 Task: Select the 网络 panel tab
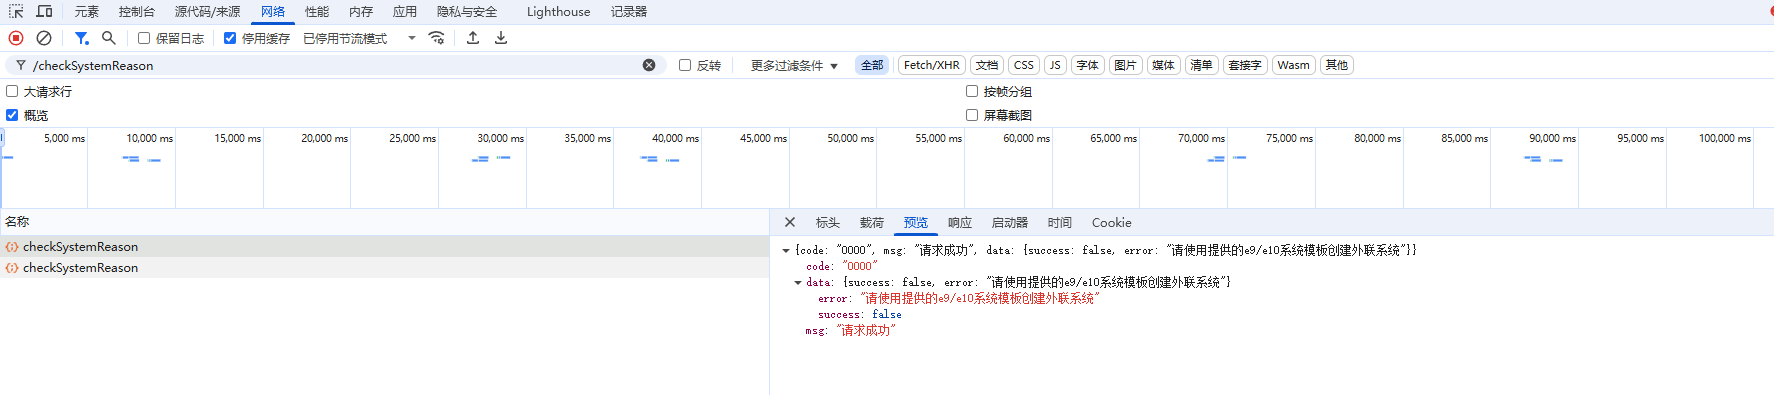point(273,11)
